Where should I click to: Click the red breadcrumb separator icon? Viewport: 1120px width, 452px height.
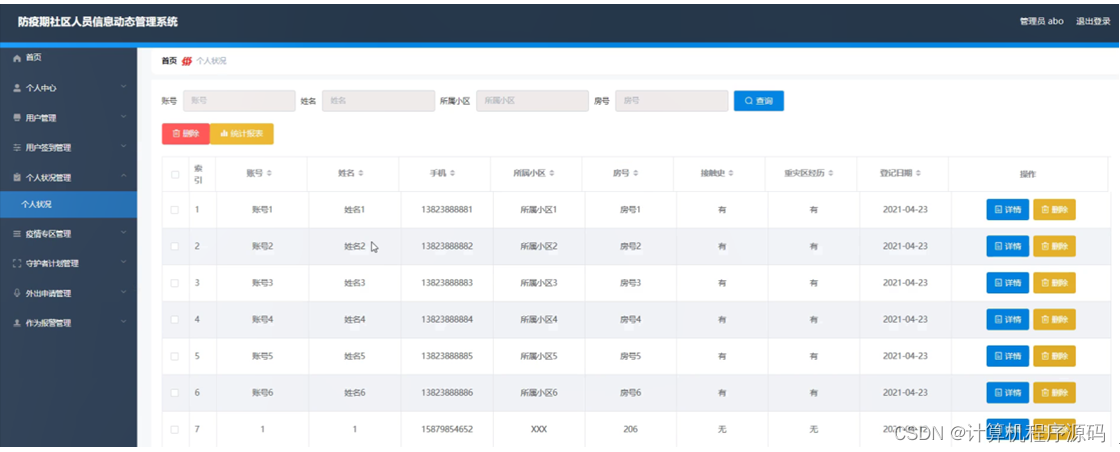[186, 61]
